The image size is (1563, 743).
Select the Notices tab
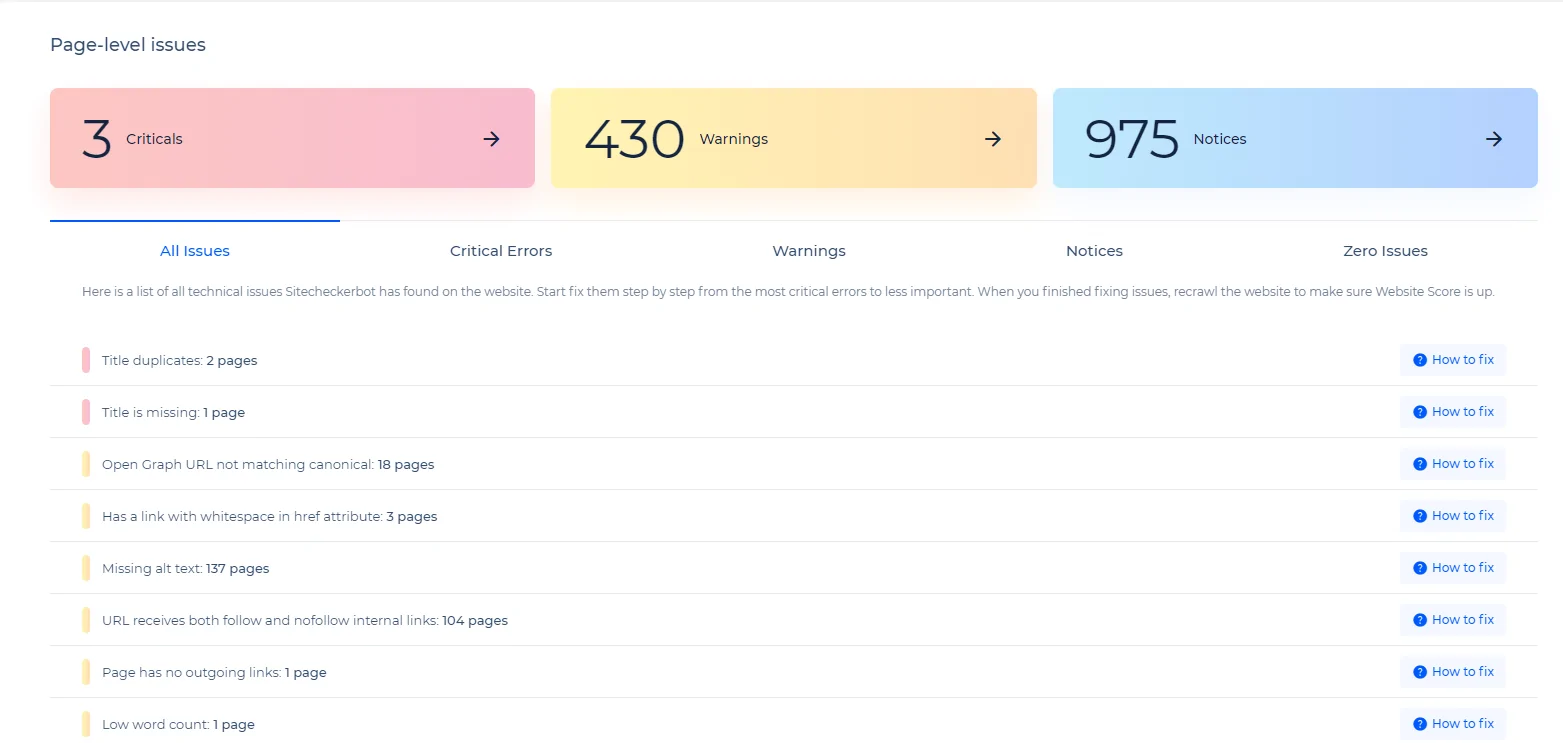point(1094,251)
